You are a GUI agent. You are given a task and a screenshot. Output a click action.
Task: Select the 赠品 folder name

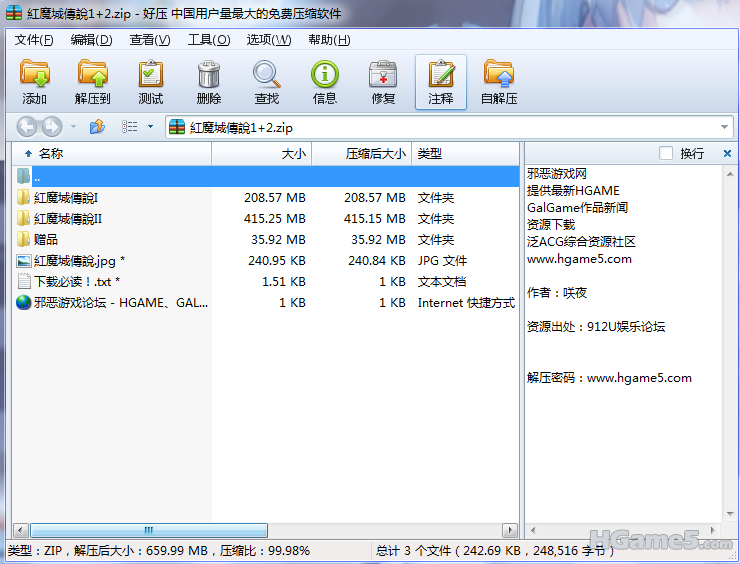tap(46, 239)
